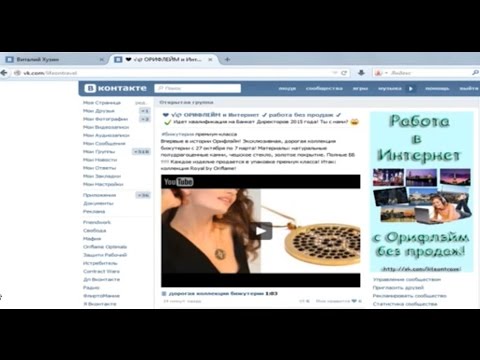Click the magnifier icon in Яндекс search box

475,73
